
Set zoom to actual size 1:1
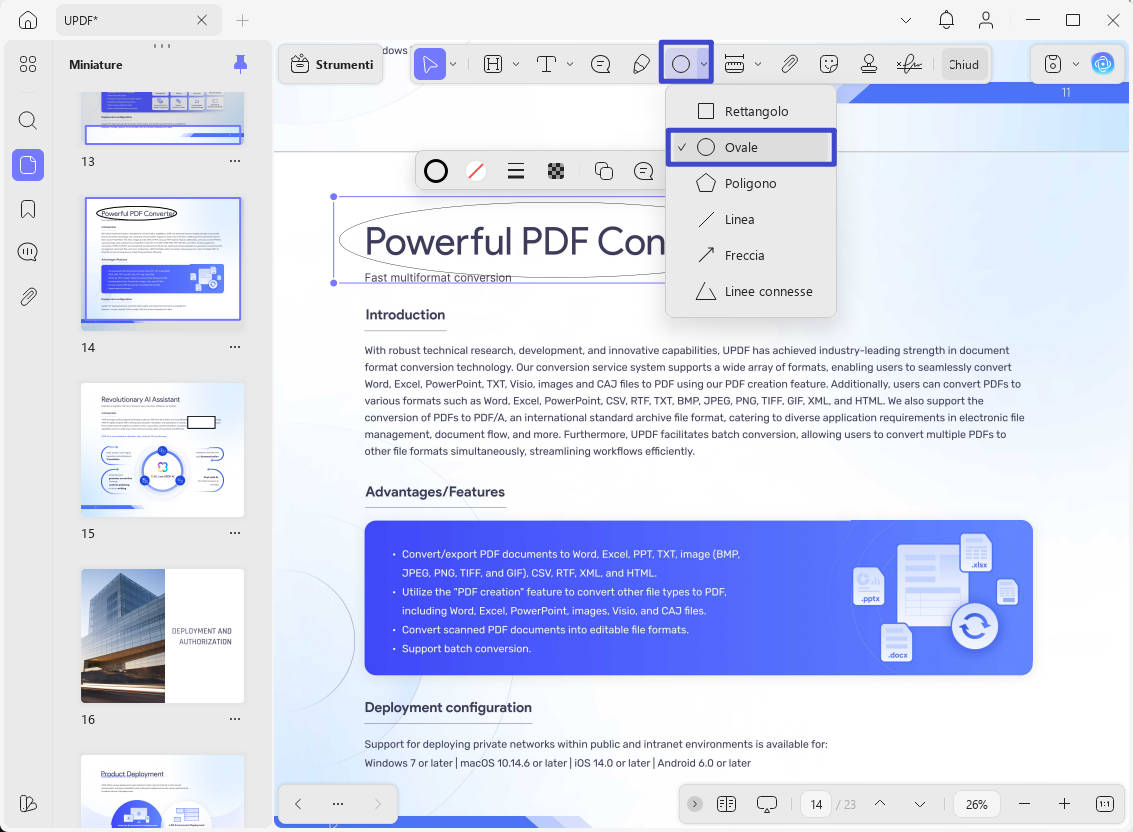[x=1105, y=804]
